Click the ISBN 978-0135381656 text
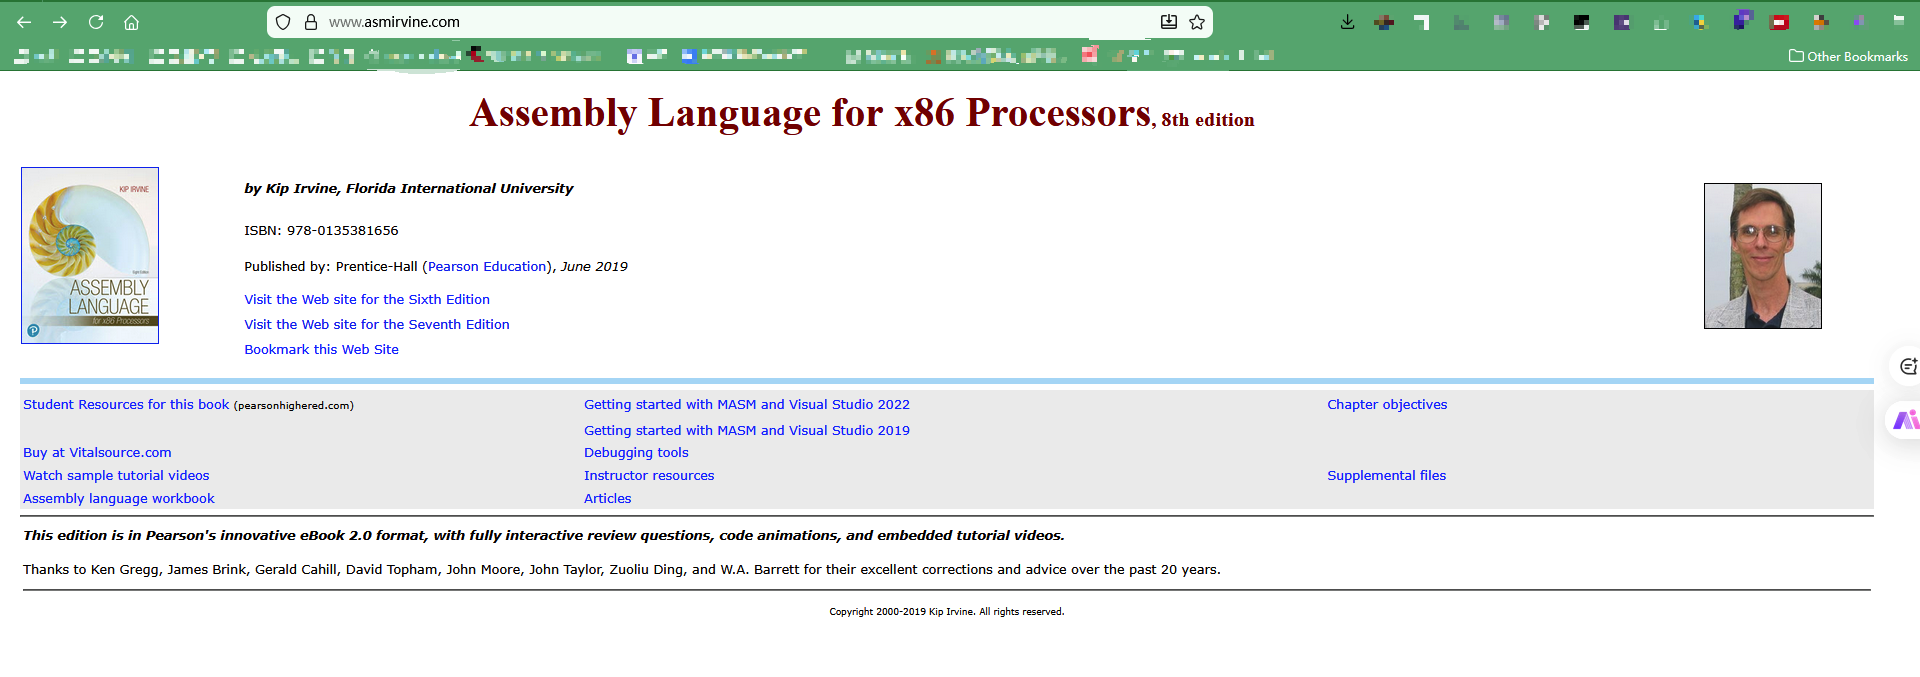Viewport: 1920px width, 677px height. tap(321, 230)
